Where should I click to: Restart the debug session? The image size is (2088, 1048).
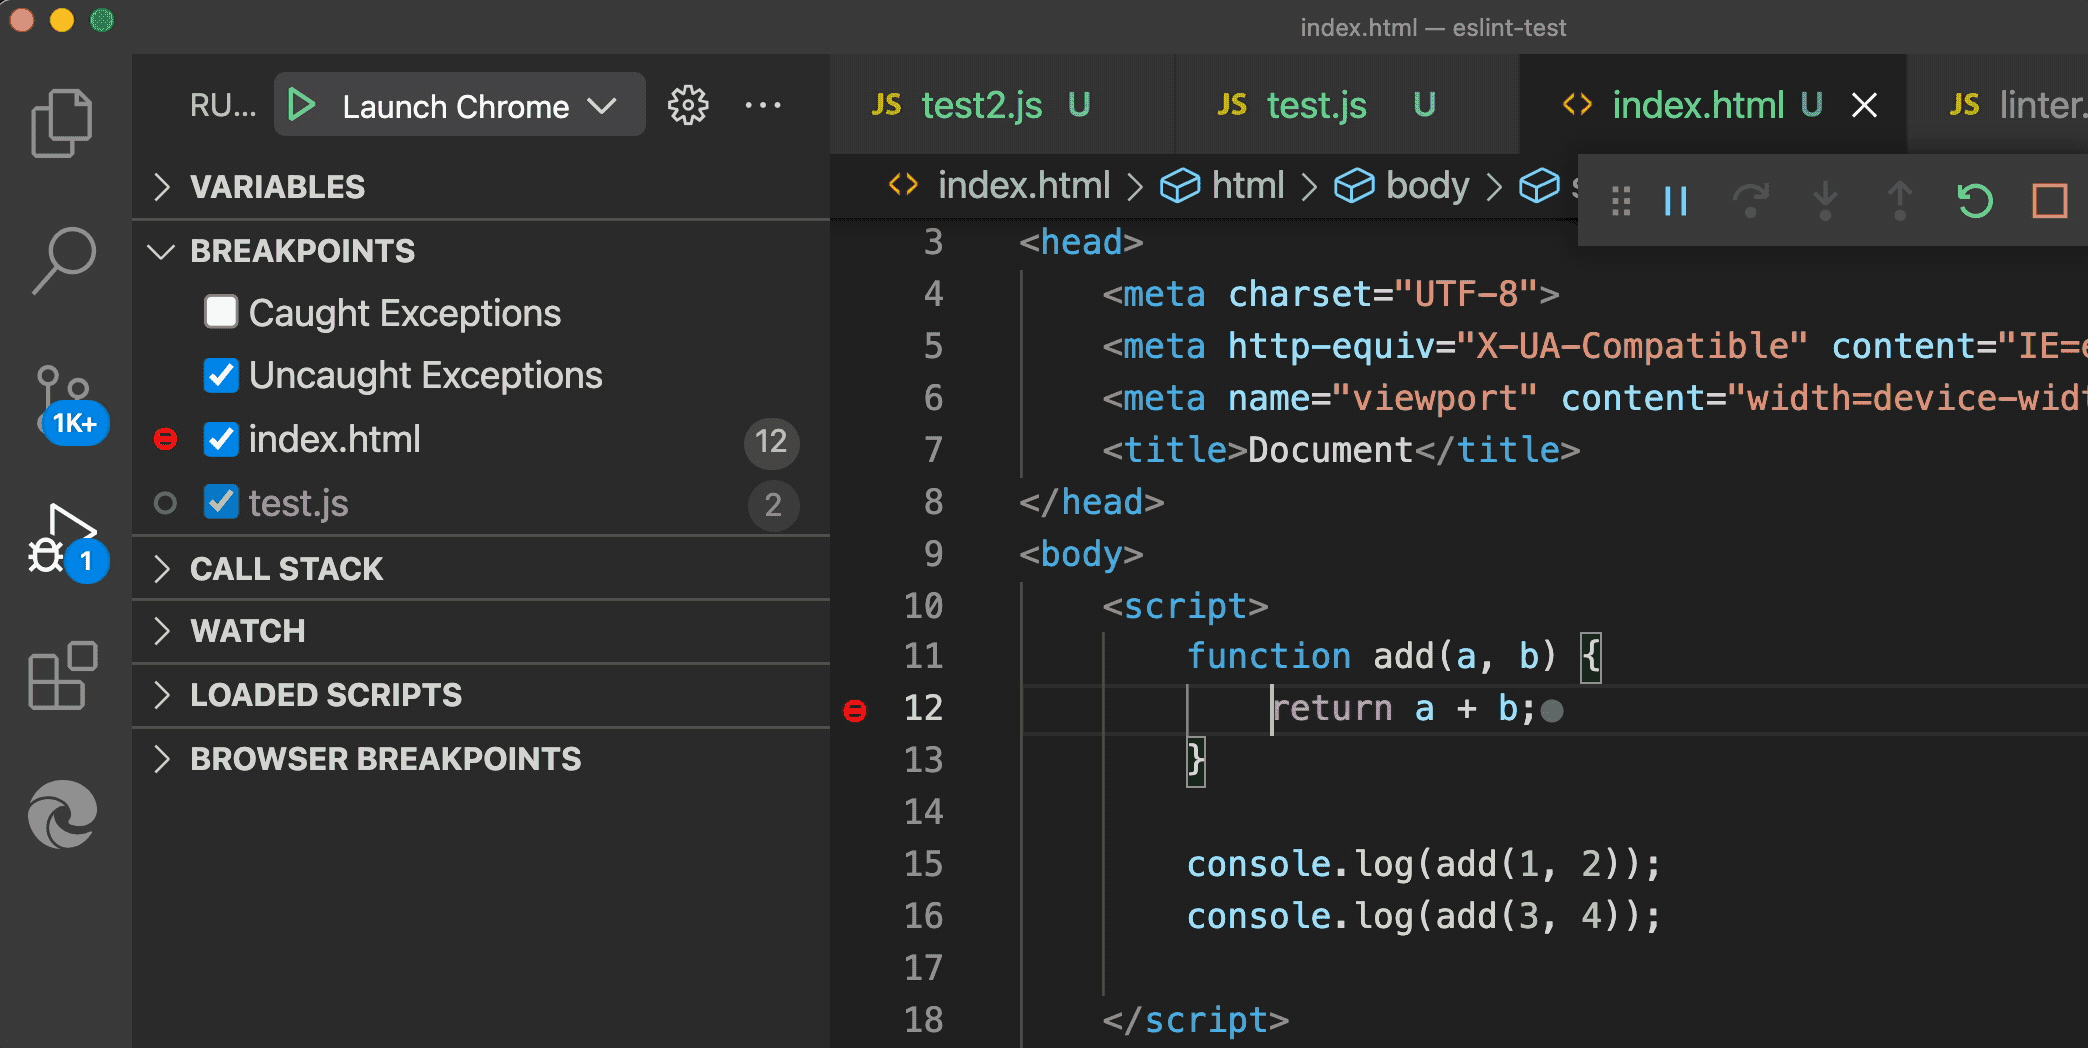tap(1974, 201)
